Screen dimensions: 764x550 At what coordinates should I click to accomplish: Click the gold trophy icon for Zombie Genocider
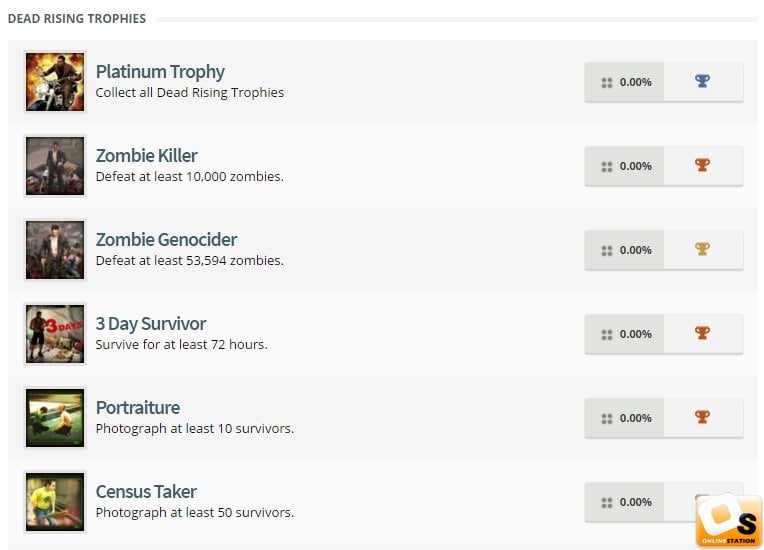(x=702, y=249)
